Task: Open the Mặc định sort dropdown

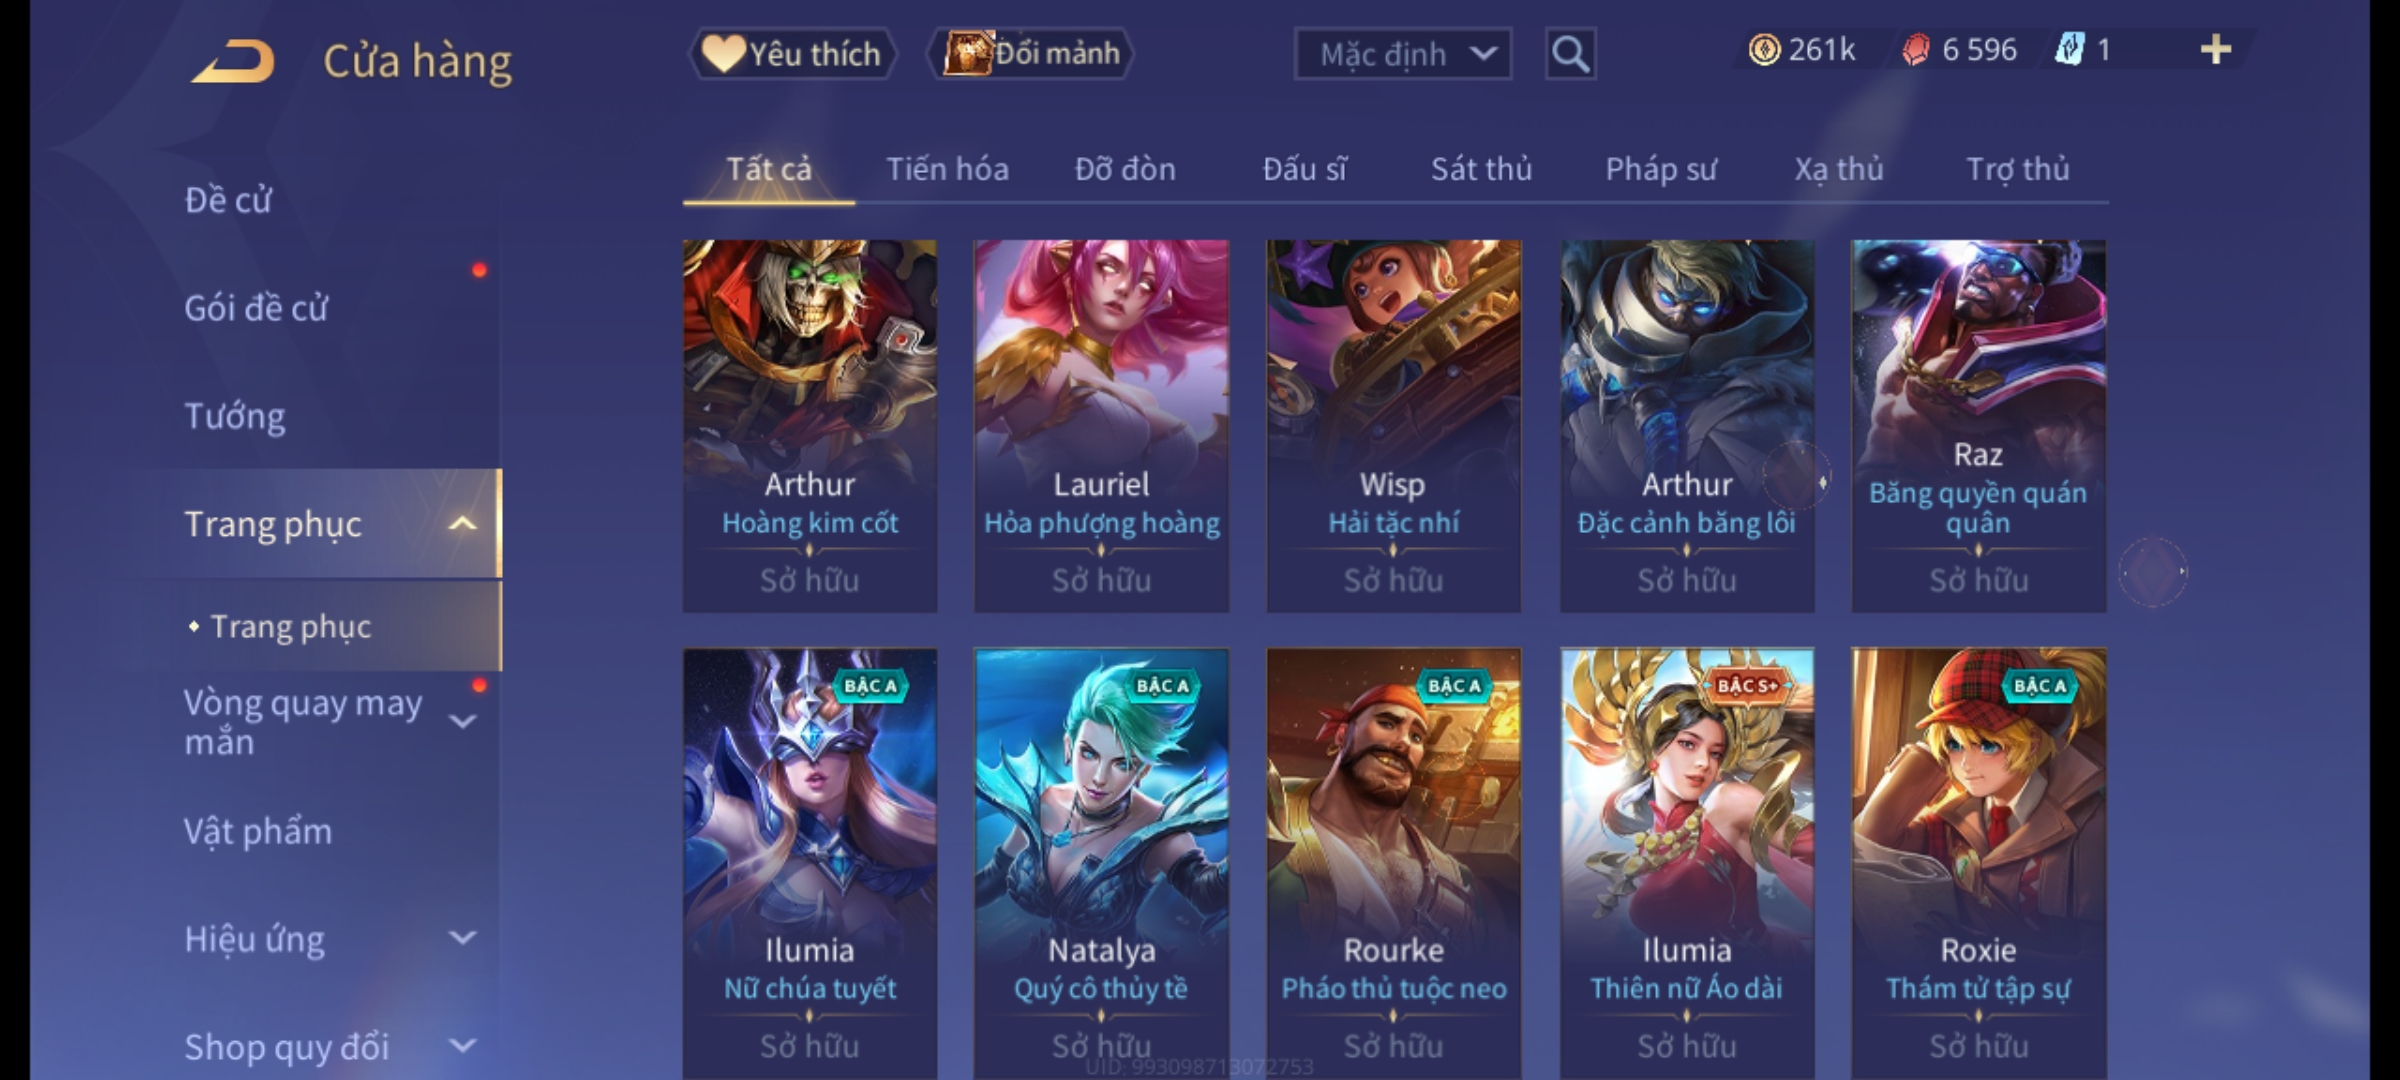Action: tap(1402, 54)
